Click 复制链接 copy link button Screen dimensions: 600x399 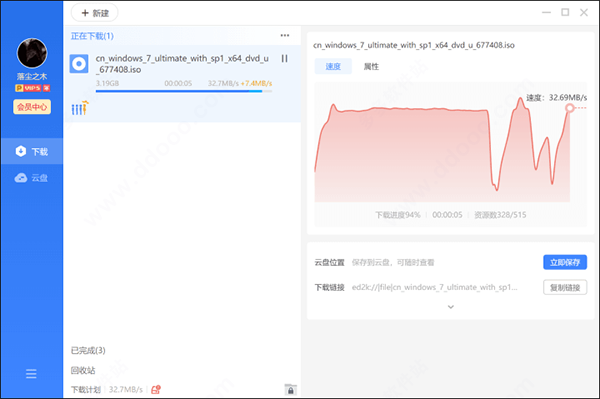point(565,288)
